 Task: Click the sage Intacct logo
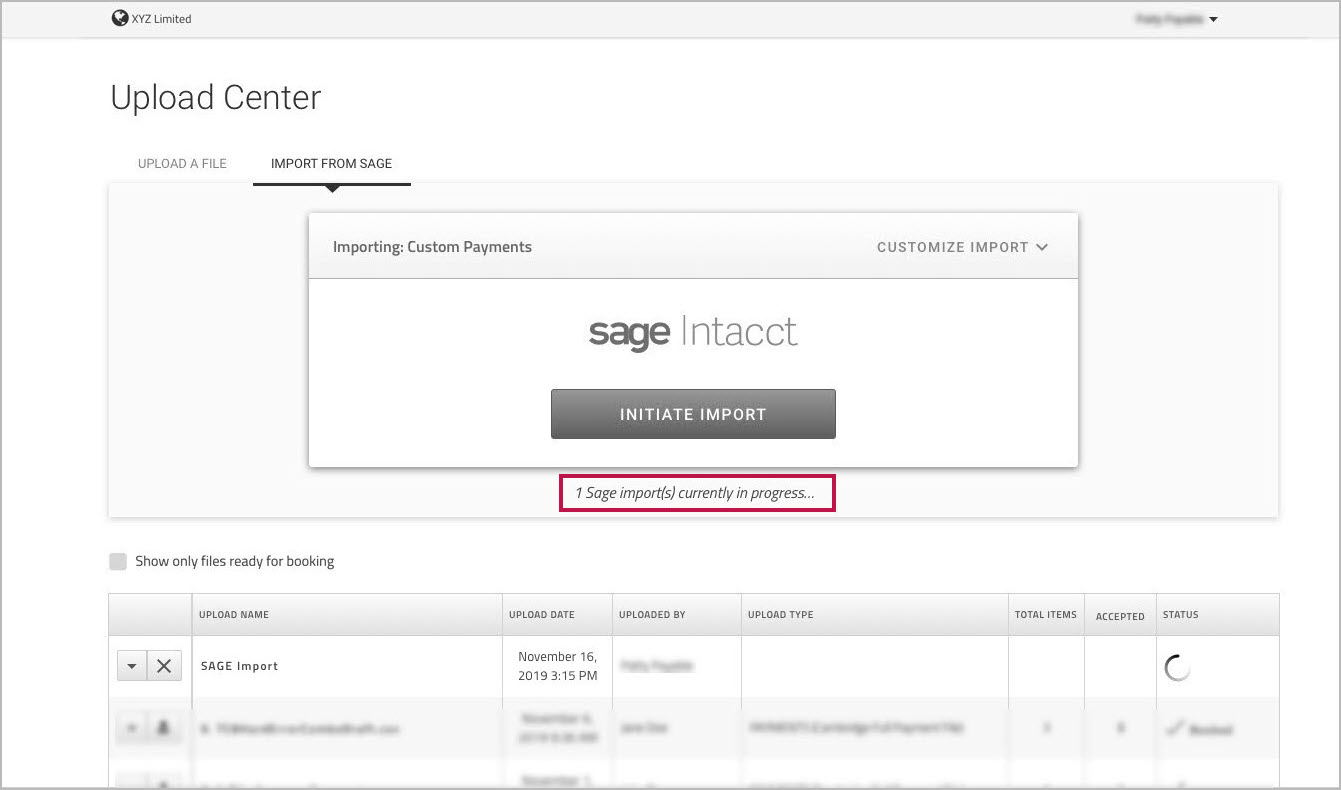pos(693,332)
